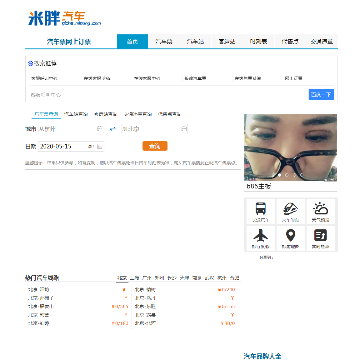Open the high-speed train tile icon

[290, 209]
